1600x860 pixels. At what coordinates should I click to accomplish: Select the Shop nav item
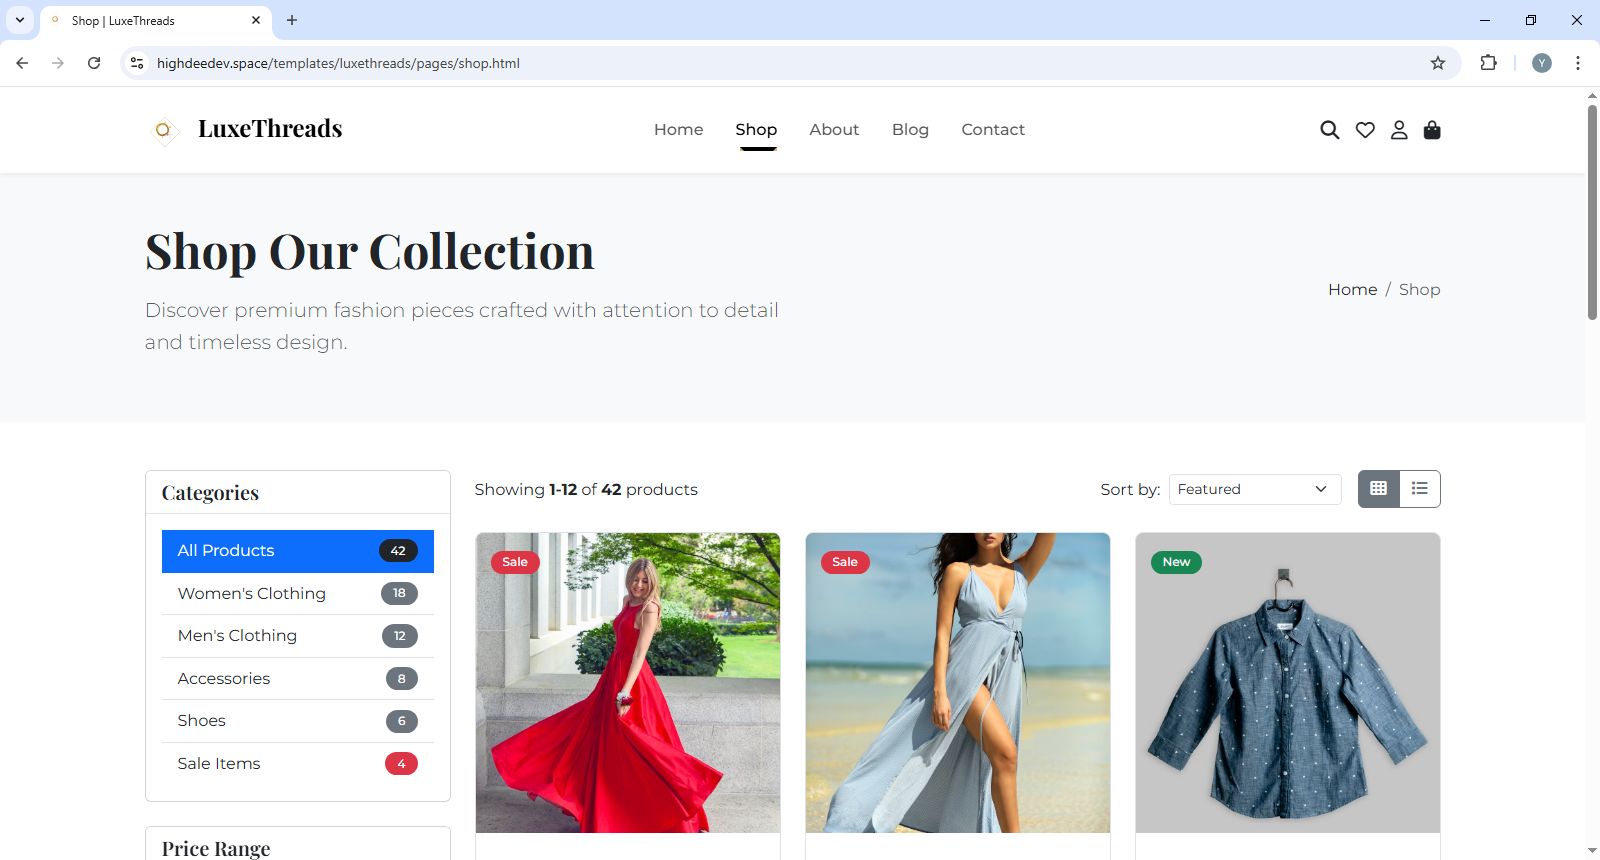pyautogui.click(x=756, y=129)
